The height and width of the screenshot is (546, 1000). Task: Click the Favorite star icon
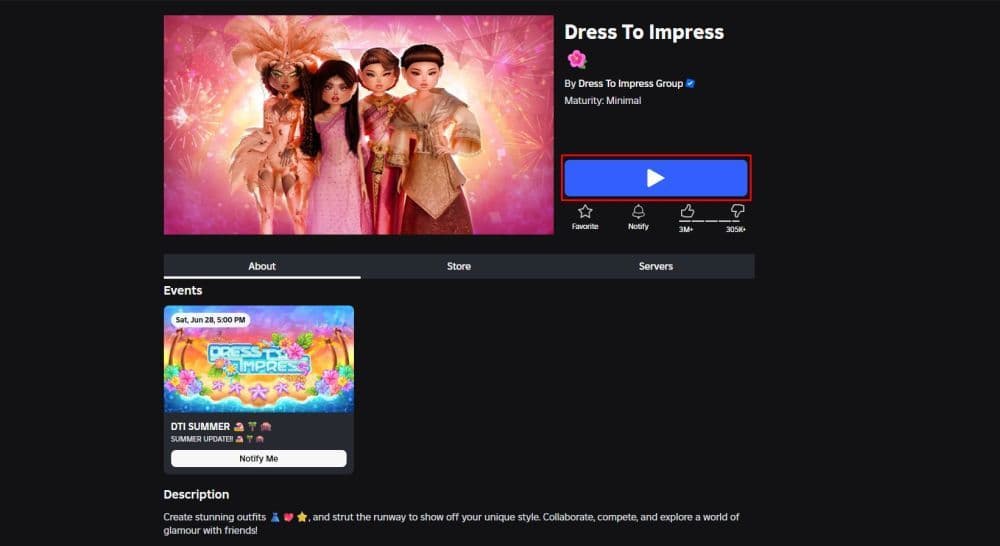click(585, 212)
